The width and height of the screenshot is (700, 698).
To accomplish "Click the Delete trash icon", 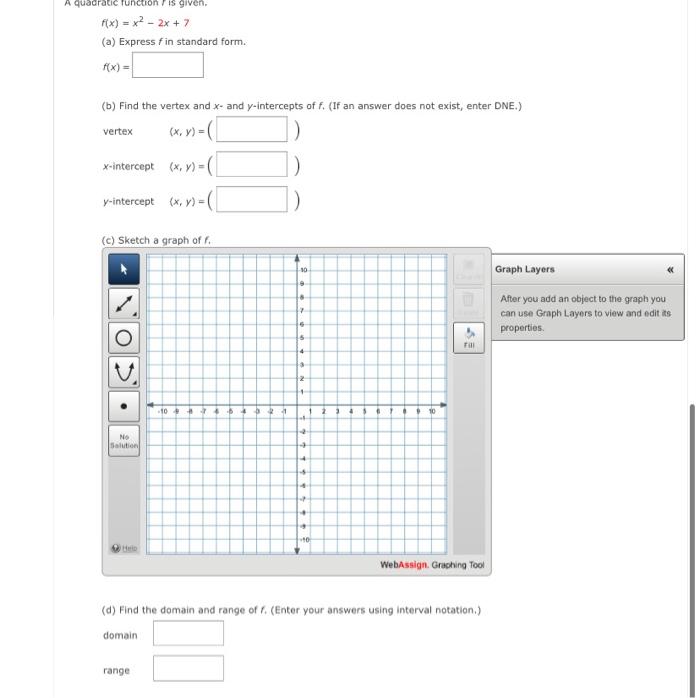I will [469, 303].
